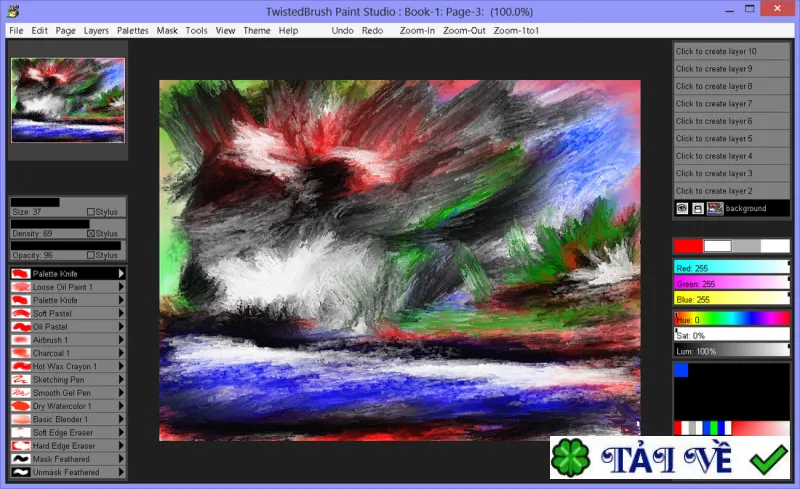Expand the Charcoal 1 brush arrow

(121, 353)
